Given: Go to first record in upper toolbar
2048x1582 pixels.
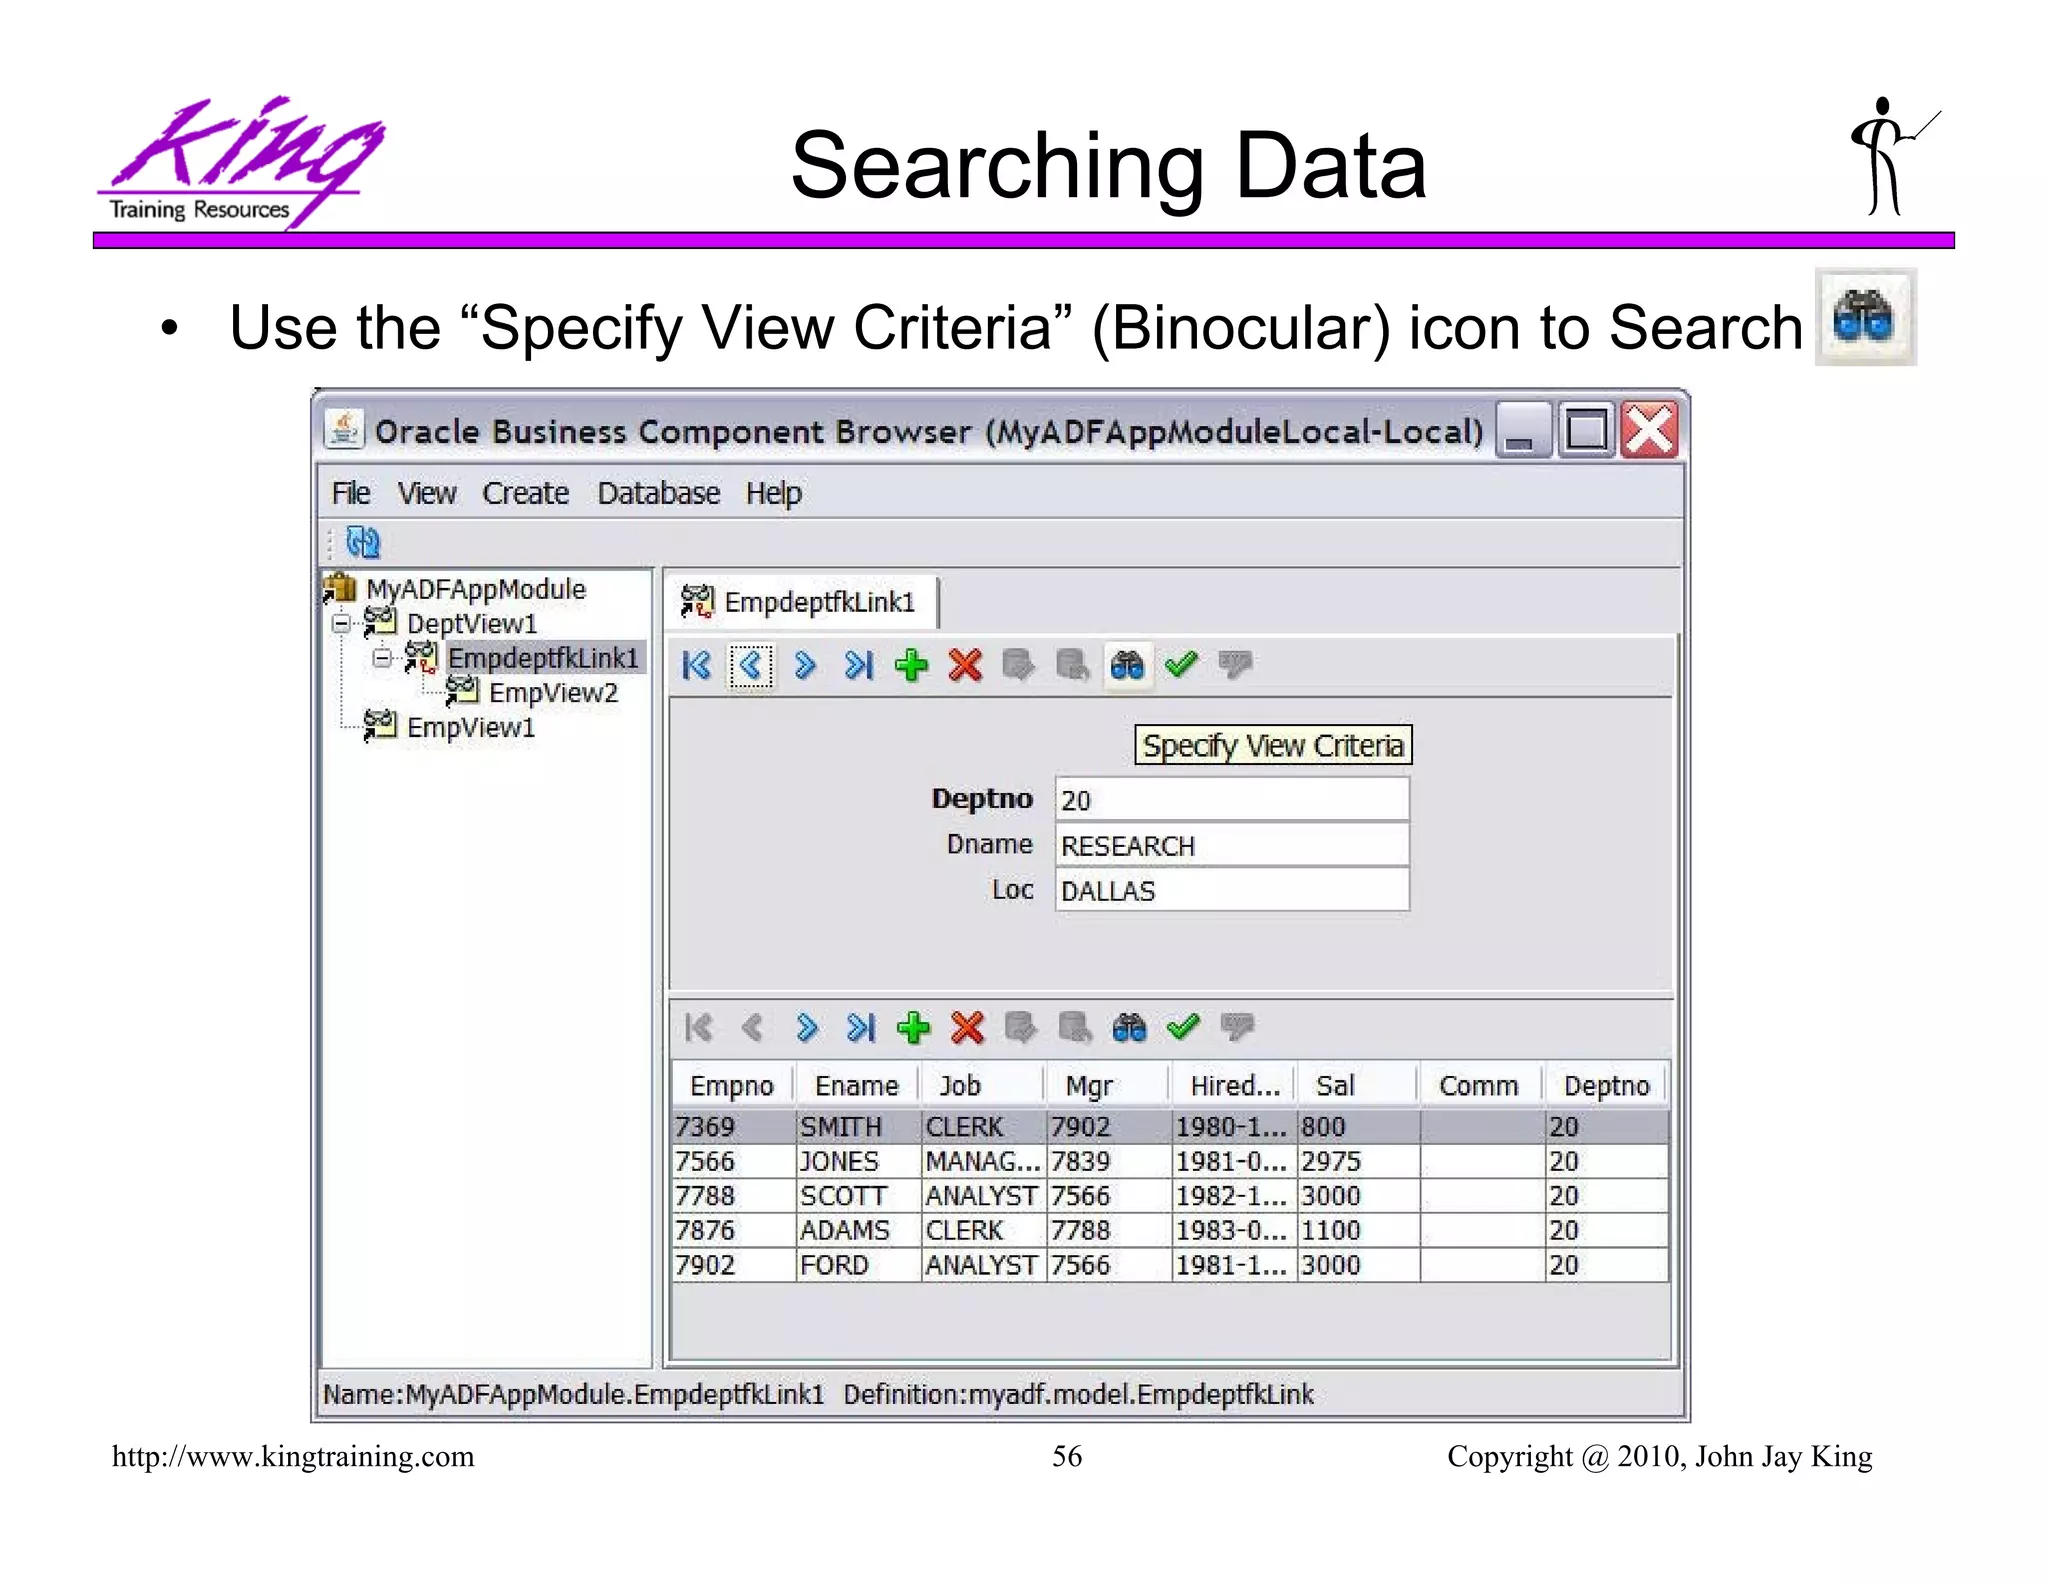Looking at the screenshot, I should tap(696, 665).
